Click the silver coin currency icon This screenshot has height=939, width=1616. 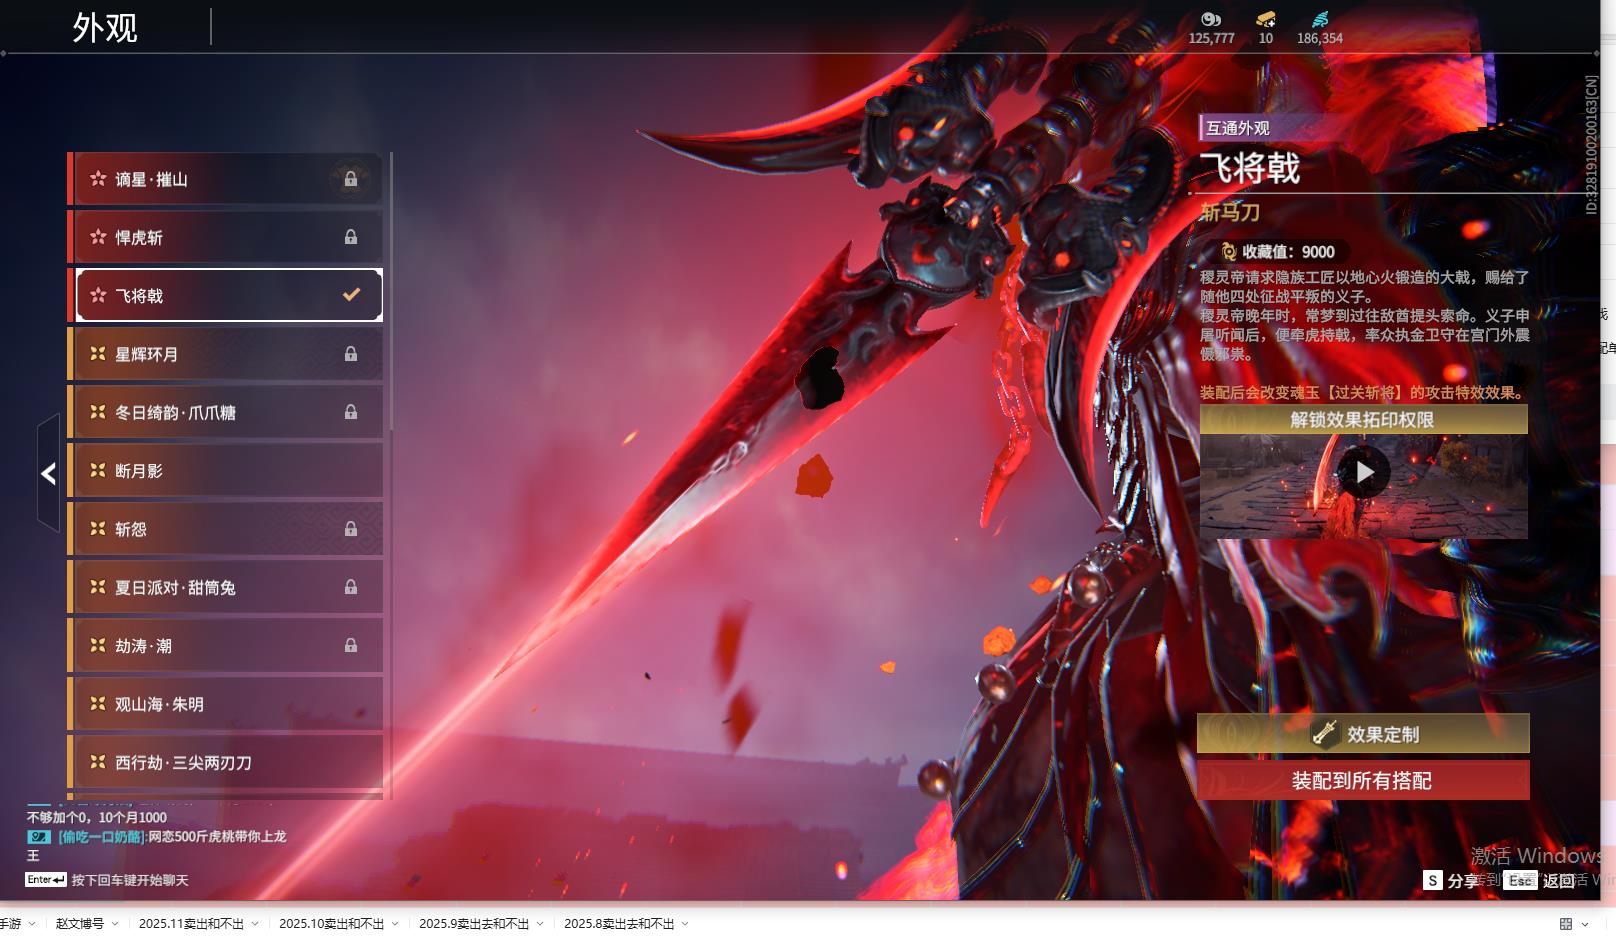point(1211,19)
